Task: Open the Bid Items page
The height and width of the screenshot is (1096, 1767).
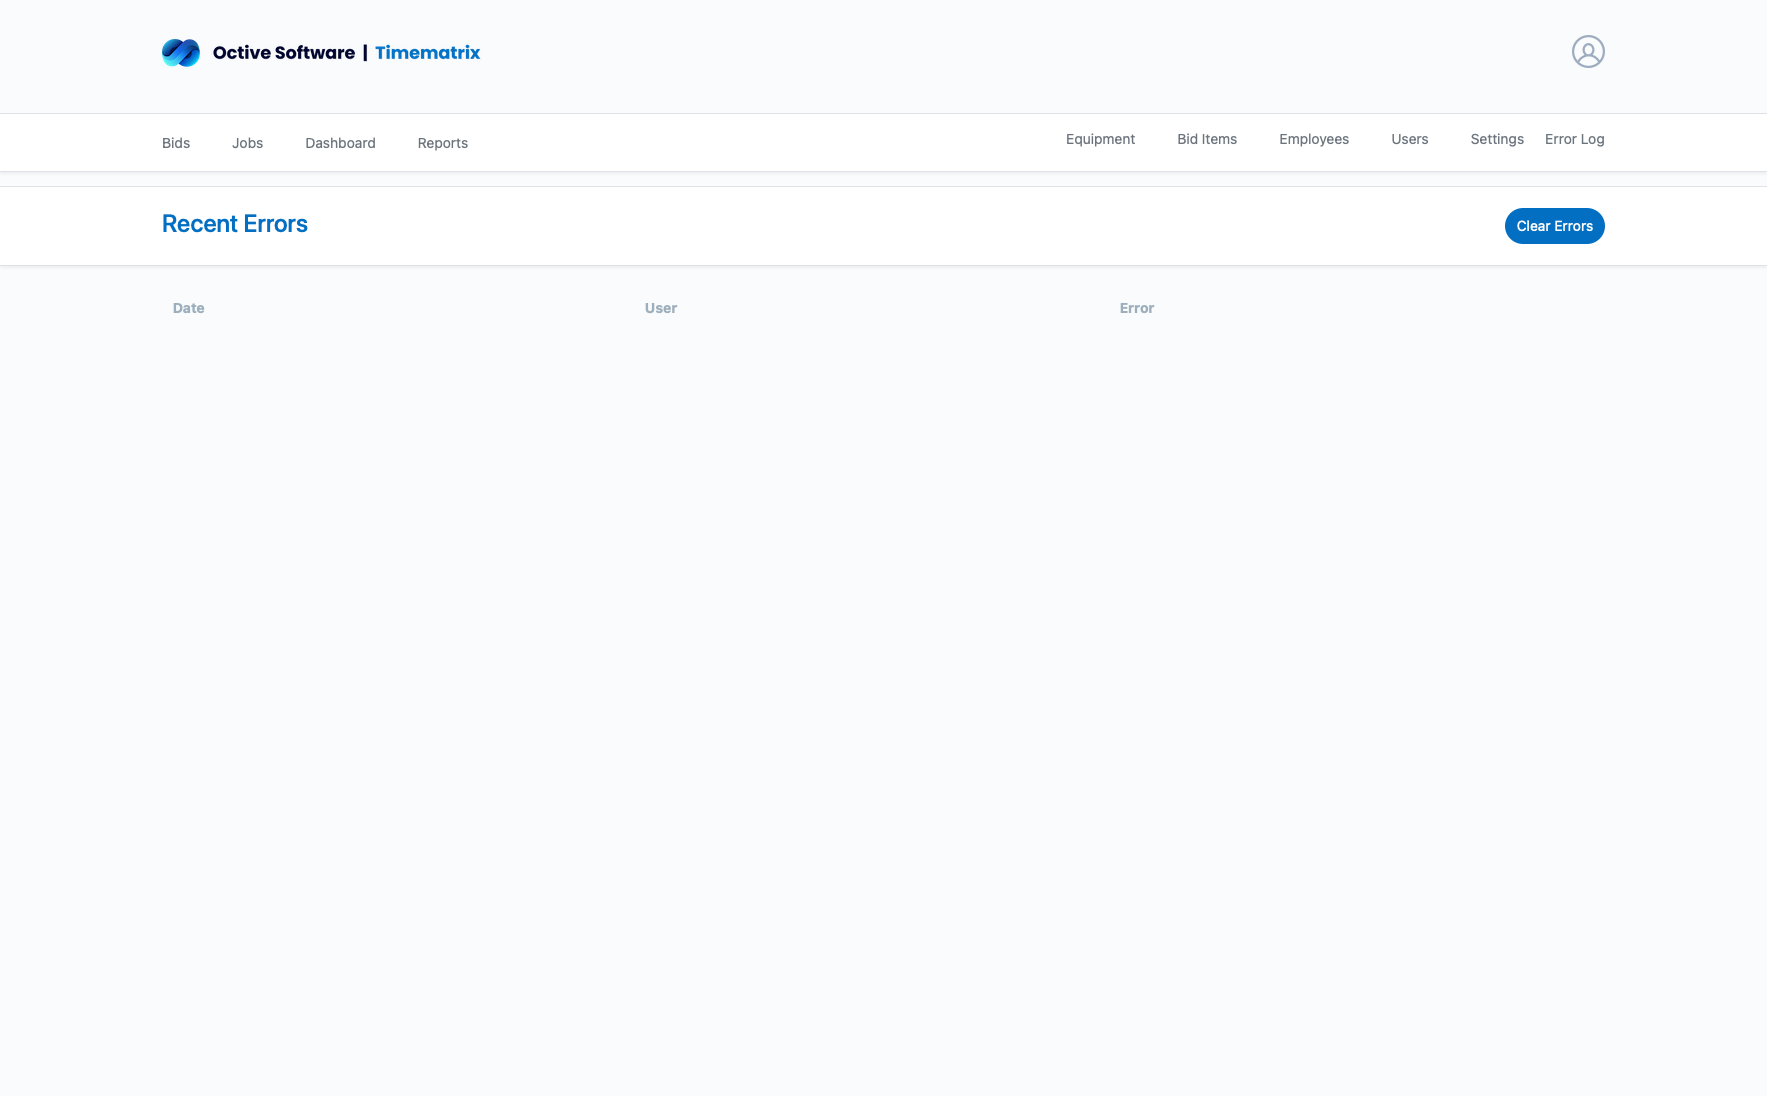Action: coord(1206,139)
